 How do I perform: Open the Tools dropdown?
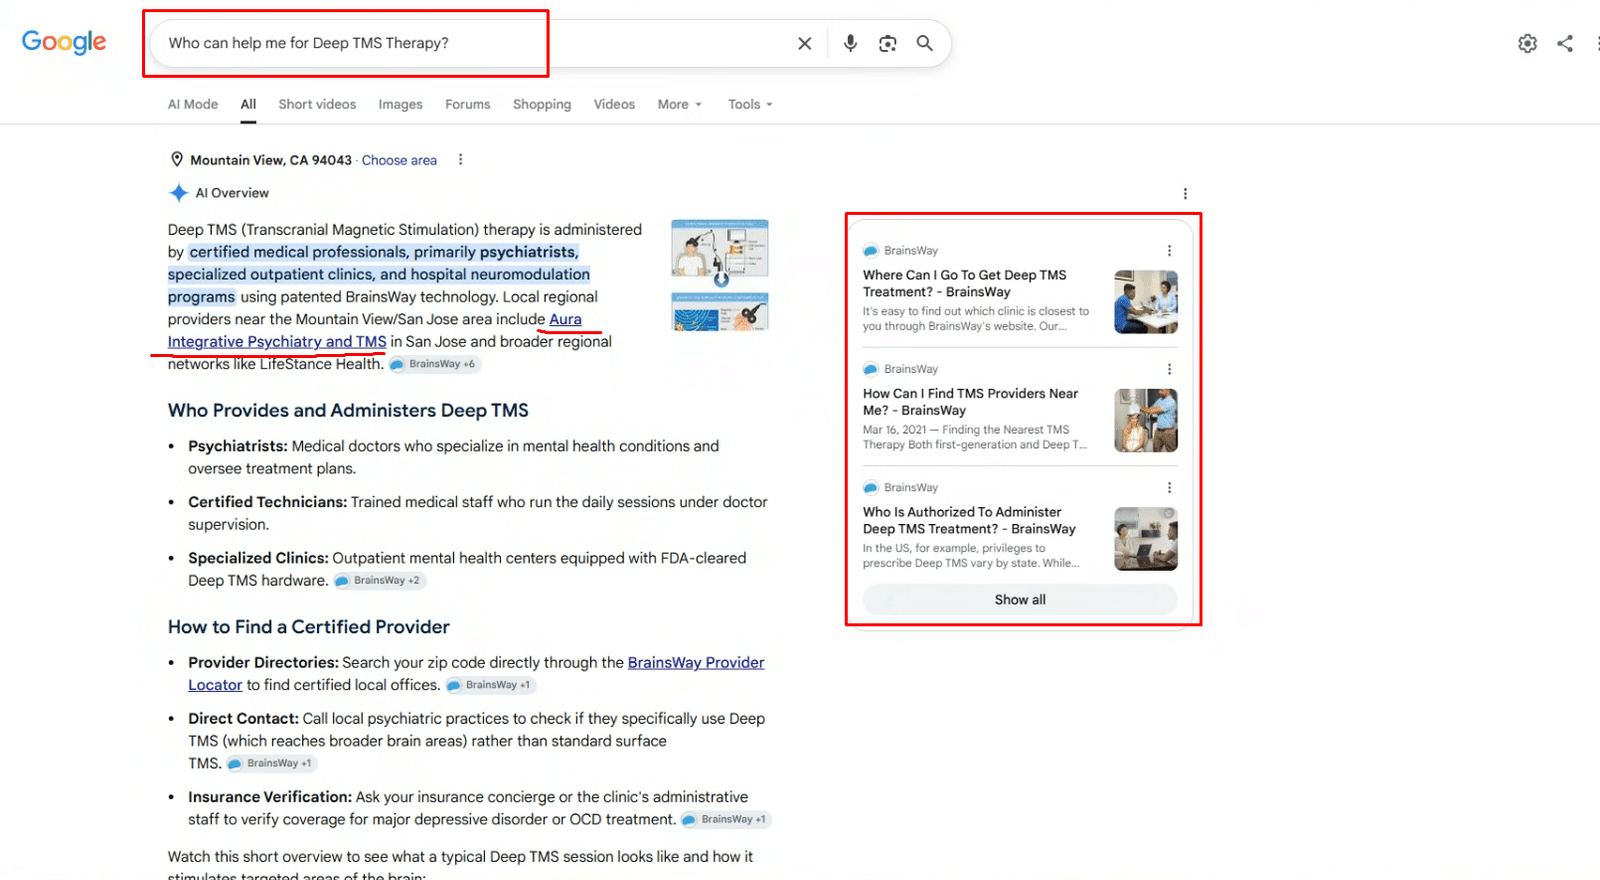point(750,104)
